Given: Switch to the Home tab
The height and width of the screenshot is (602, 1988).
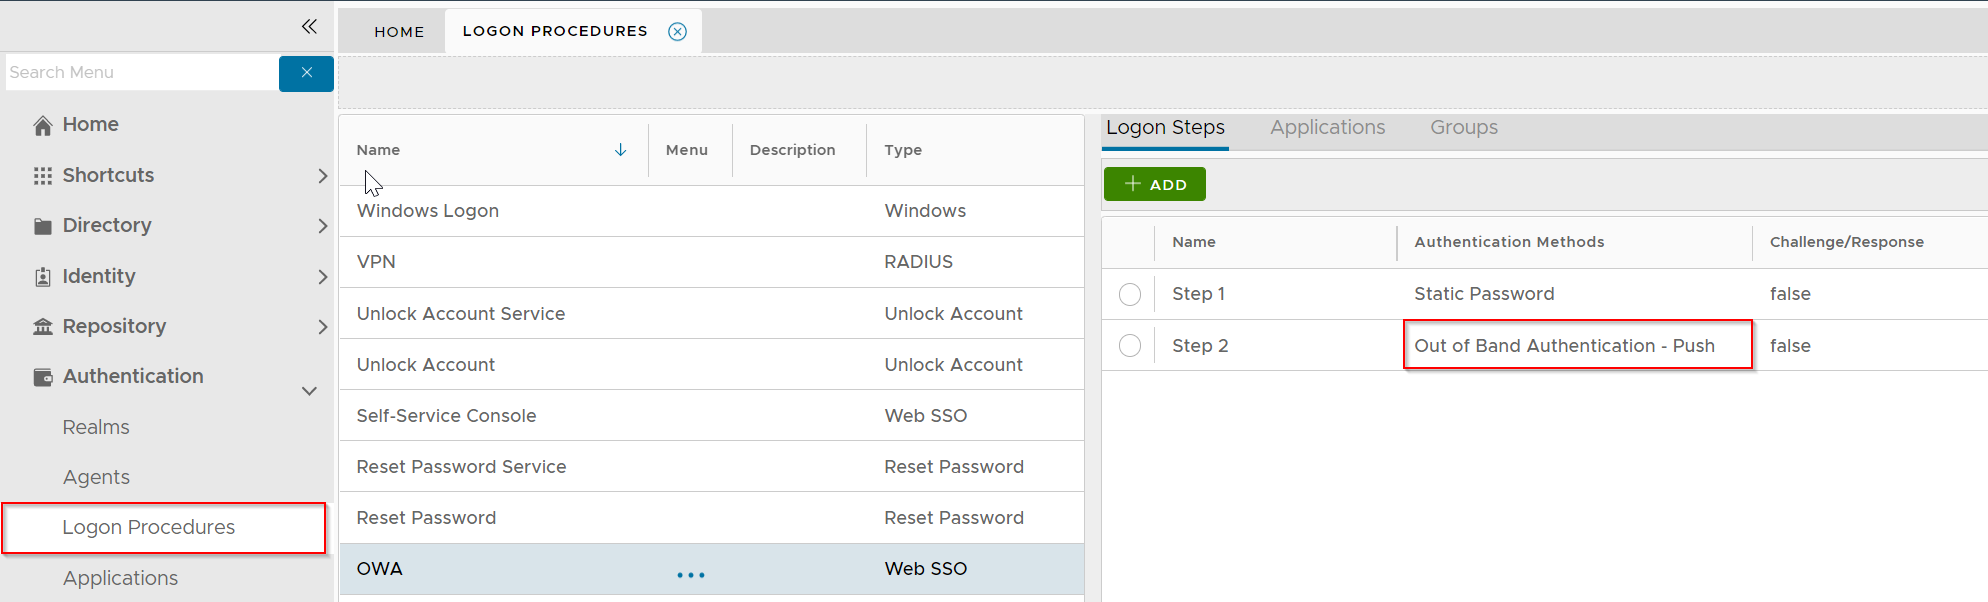Looking at the screenshot, I should click(399, 32).
